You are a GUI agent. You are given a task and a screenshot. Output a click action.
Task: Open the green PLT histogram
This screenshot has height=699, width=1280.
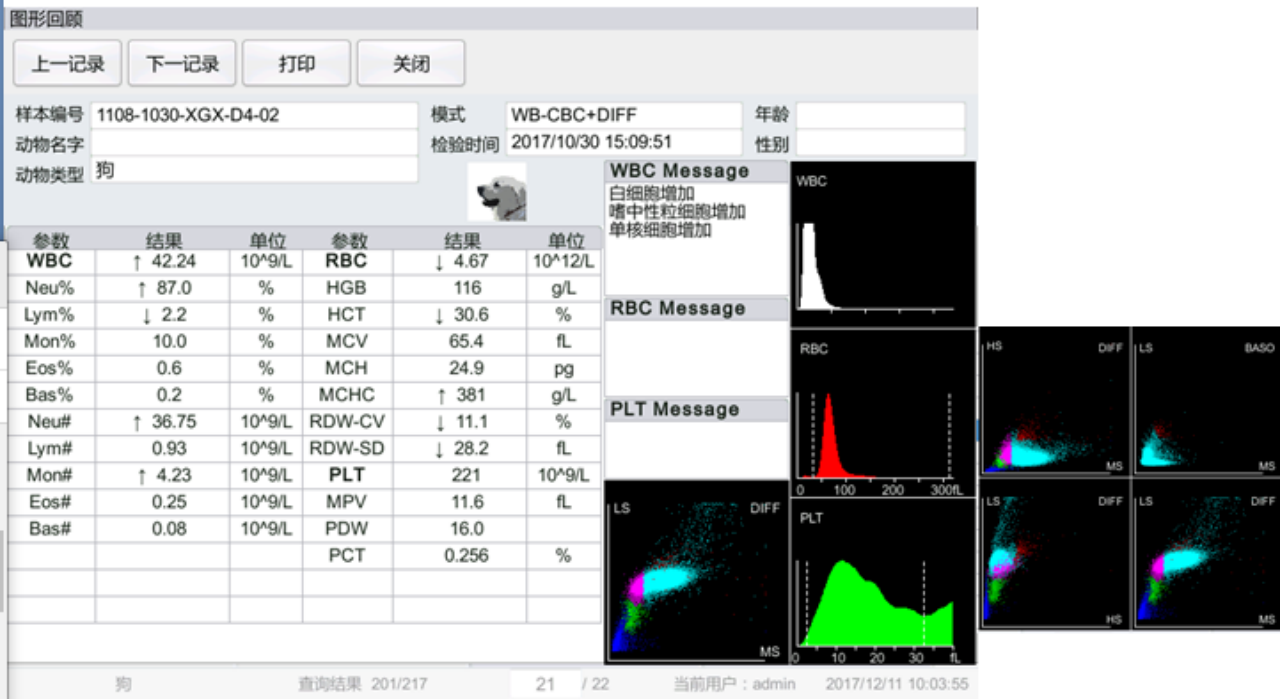882,581
